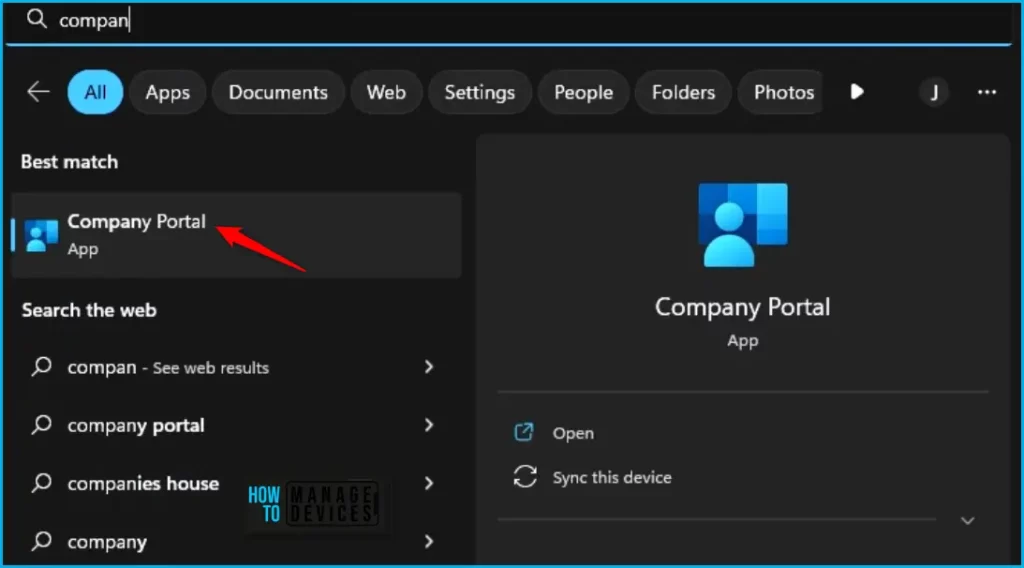
Task: Select the All filter tab
Action: tap(95, 92)
